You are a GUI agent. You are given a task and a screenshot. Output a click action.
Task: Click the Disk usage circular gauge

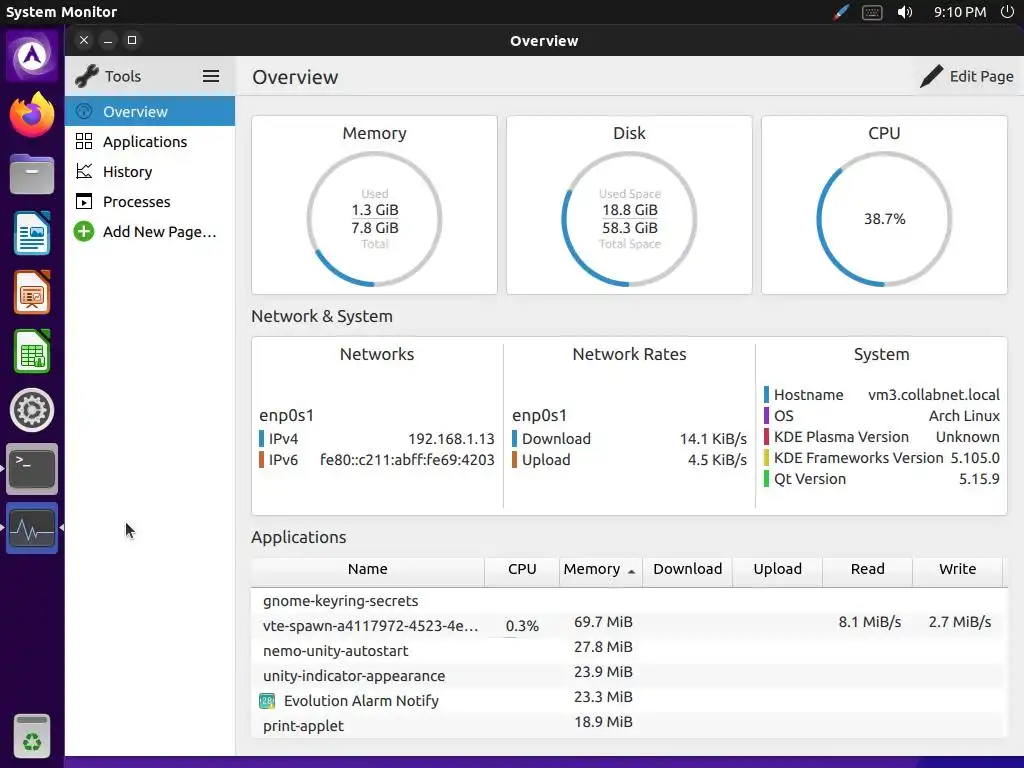[629, 219]
